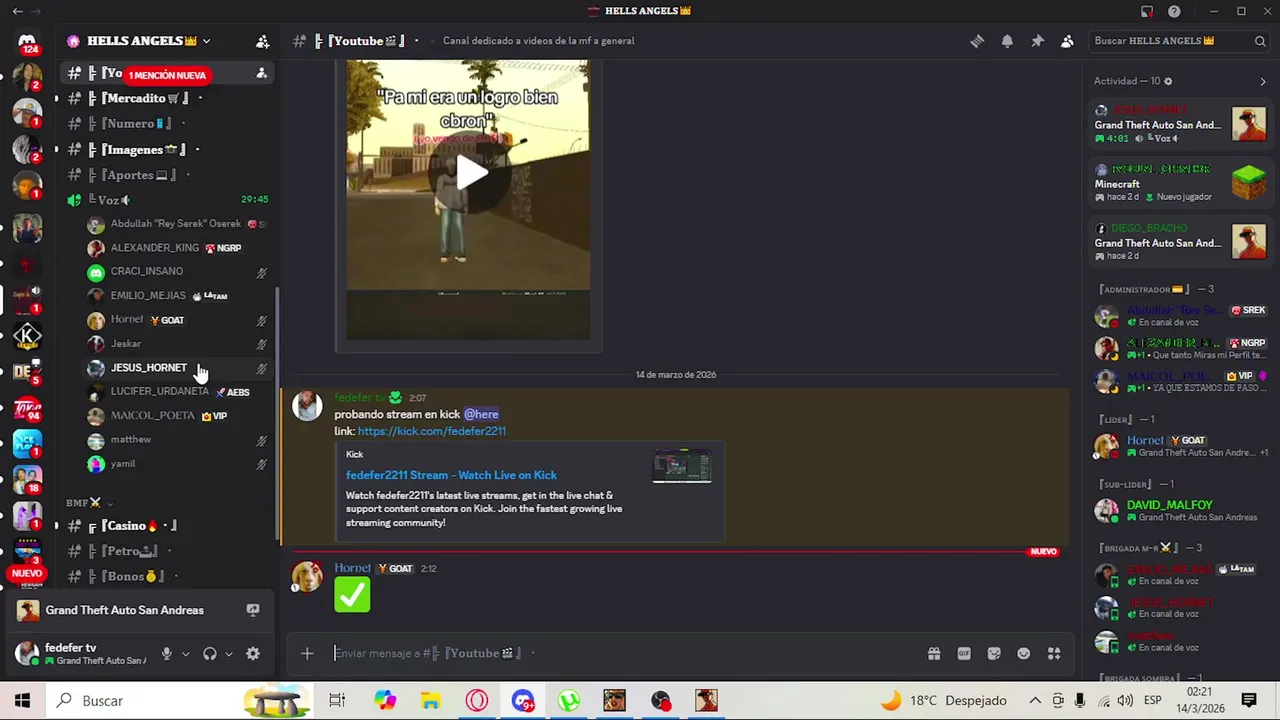Click the 1 MENCIÓN NUEVA pill
Image resolution: width=1280 pixels, height=720 pixels.
pyautogui.click(x=167, y=75)
